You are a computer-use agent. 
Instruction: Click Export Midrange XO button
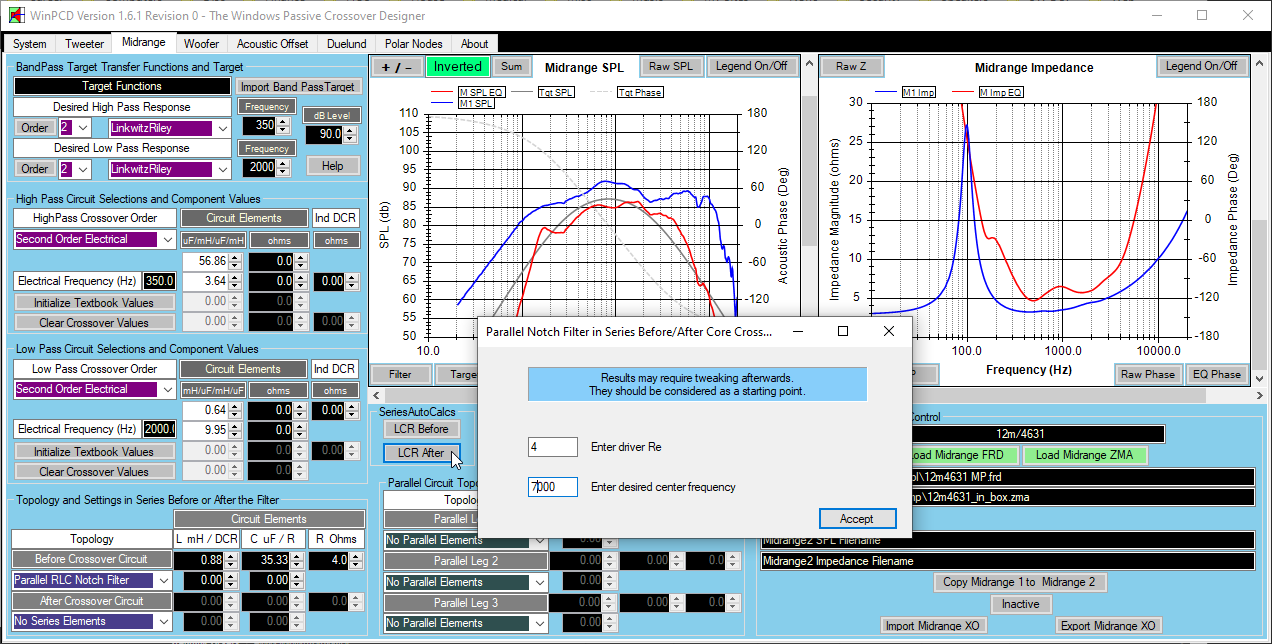tap(1108, 626)
